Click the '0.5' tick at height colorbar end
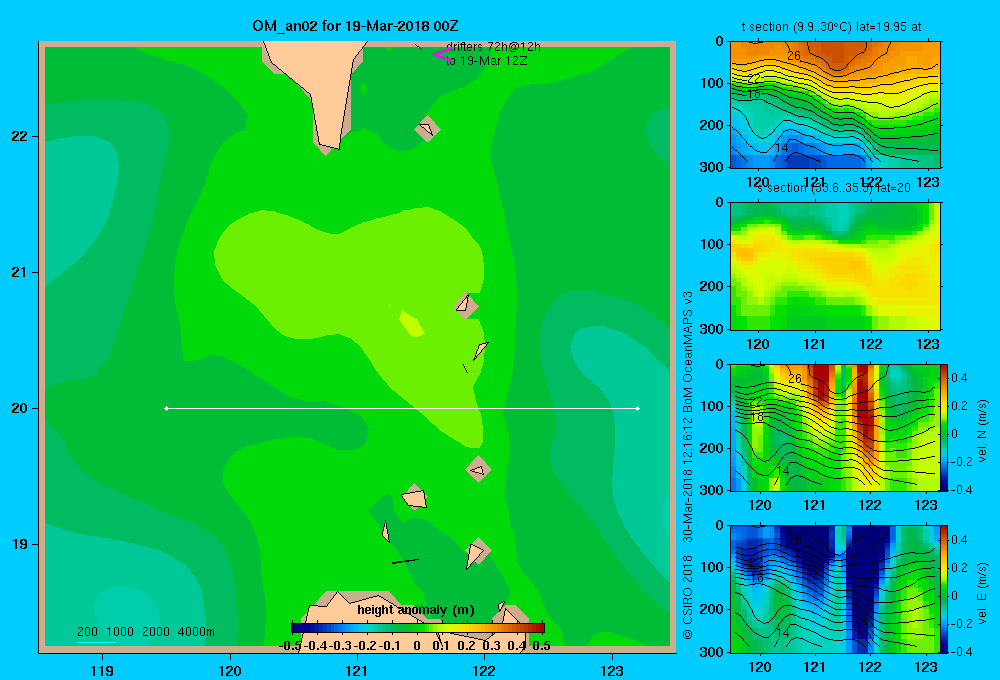Viewport: 1000px width, 680px height. click(x=541, y=646)
